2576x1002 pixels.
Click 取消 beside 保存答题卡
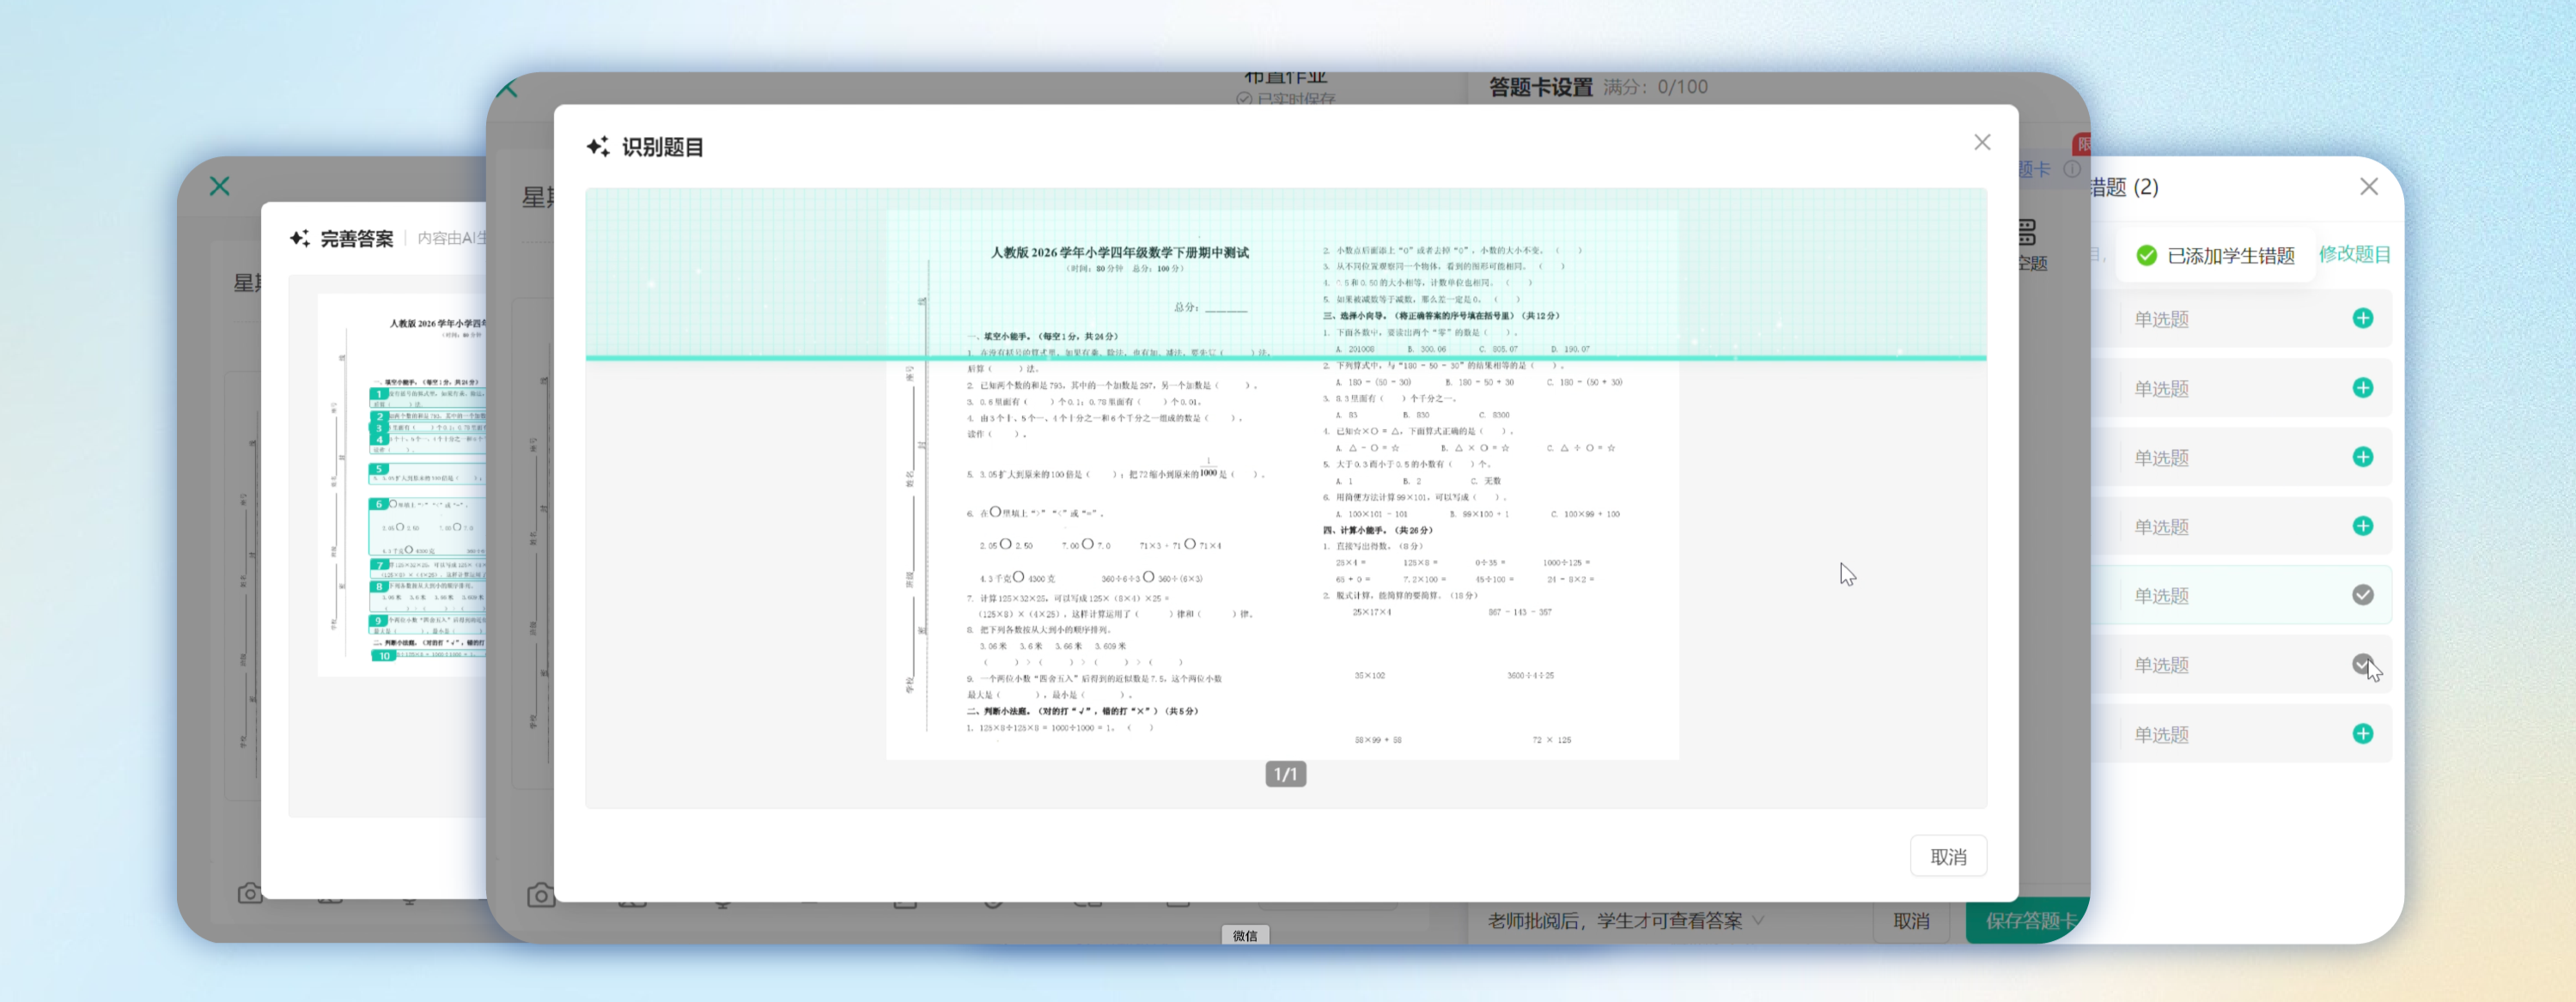click(x=1910, y=921)
